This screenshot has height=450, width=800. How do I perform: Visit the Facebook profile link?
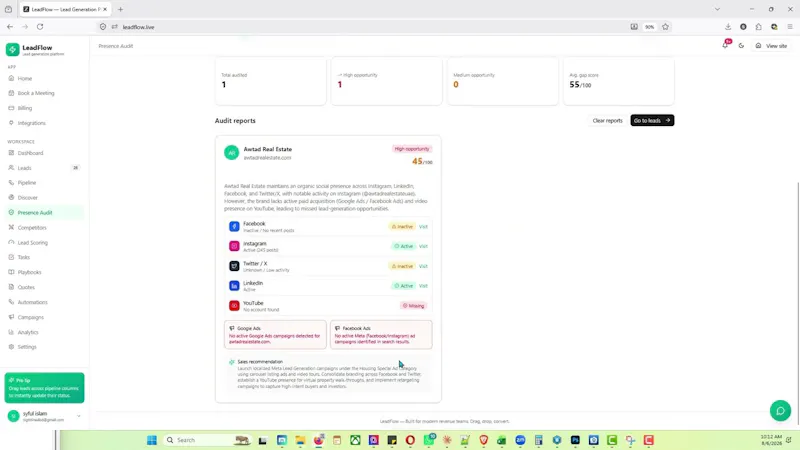423,227
